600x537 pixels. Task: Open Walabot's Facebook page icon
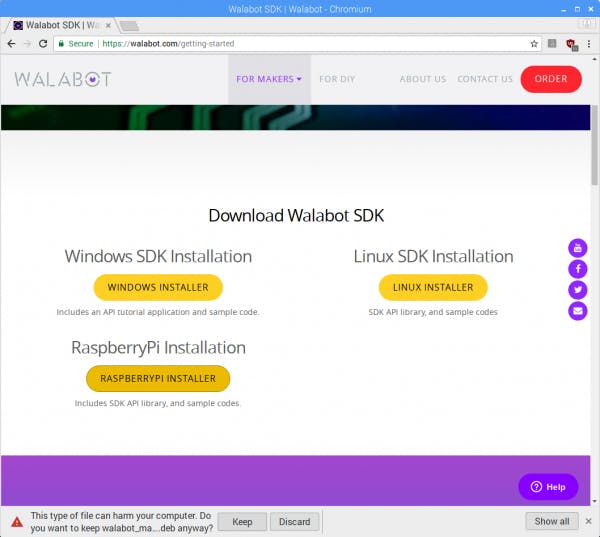coord(577,269)
